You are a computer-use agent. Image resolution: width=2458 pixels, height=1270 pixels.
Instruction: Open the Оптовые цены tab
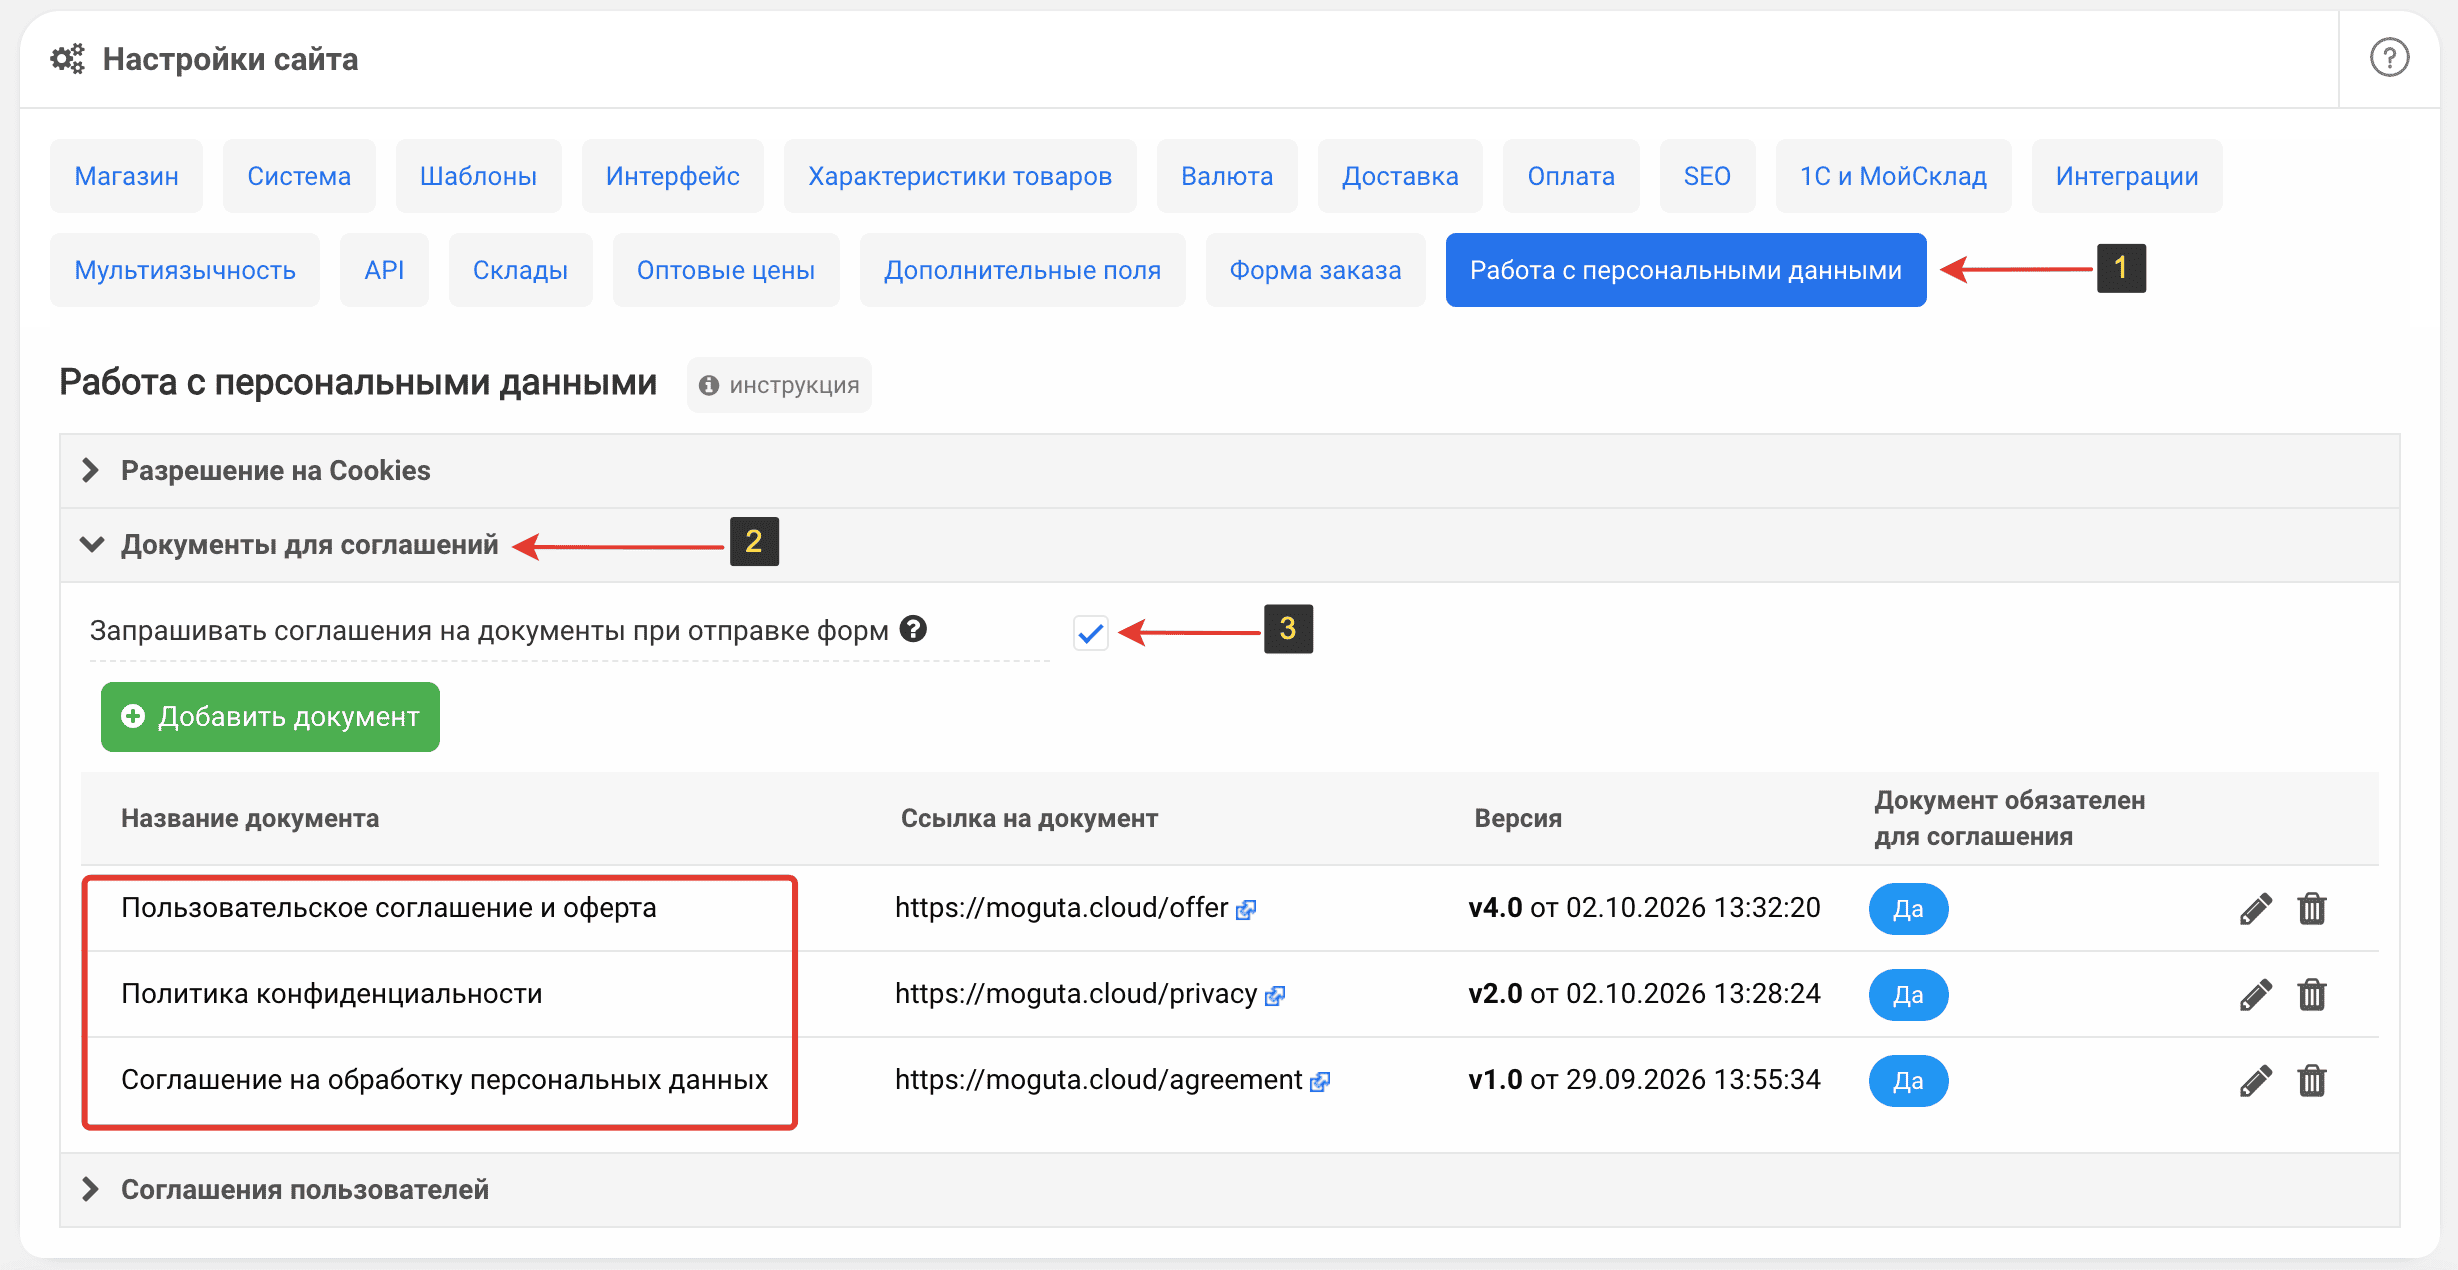[x=726, y=270]
